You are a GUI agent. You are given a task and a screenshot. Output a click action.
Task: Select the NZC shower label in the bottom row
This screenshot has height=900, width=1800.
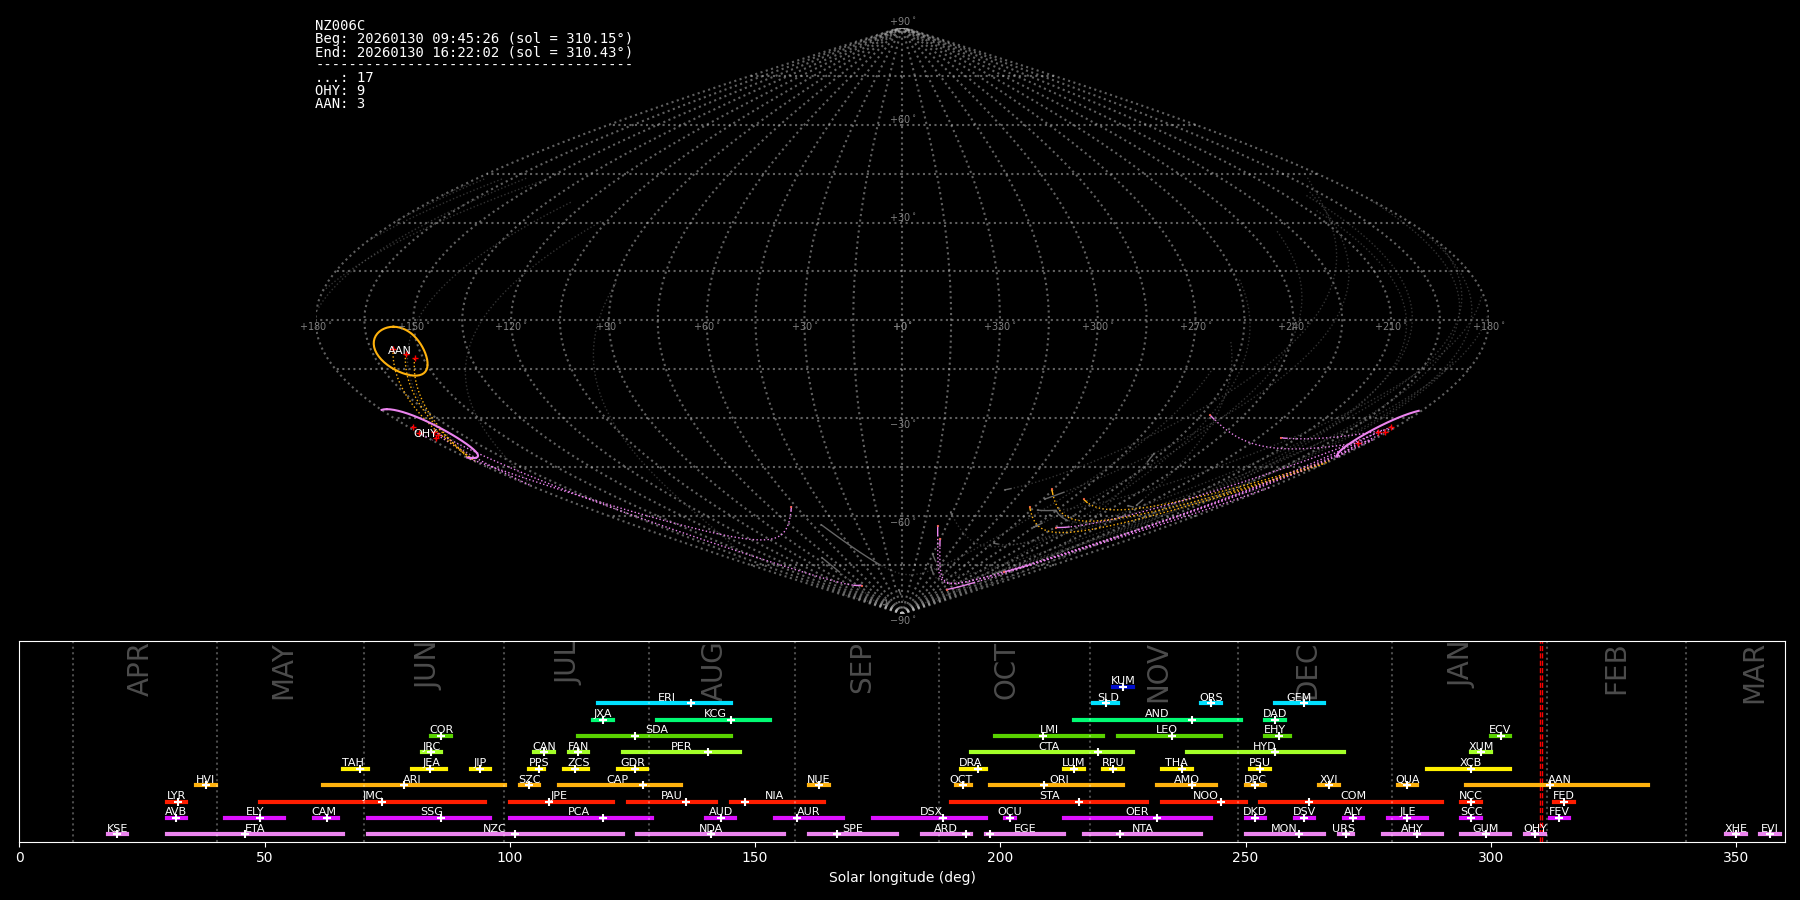point(494,829)
